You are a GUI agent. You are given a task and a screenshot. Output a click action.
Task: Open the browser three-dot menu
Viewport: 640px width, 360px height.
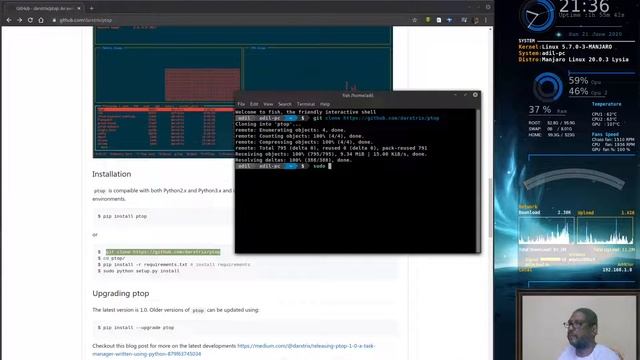click(486, 20)
